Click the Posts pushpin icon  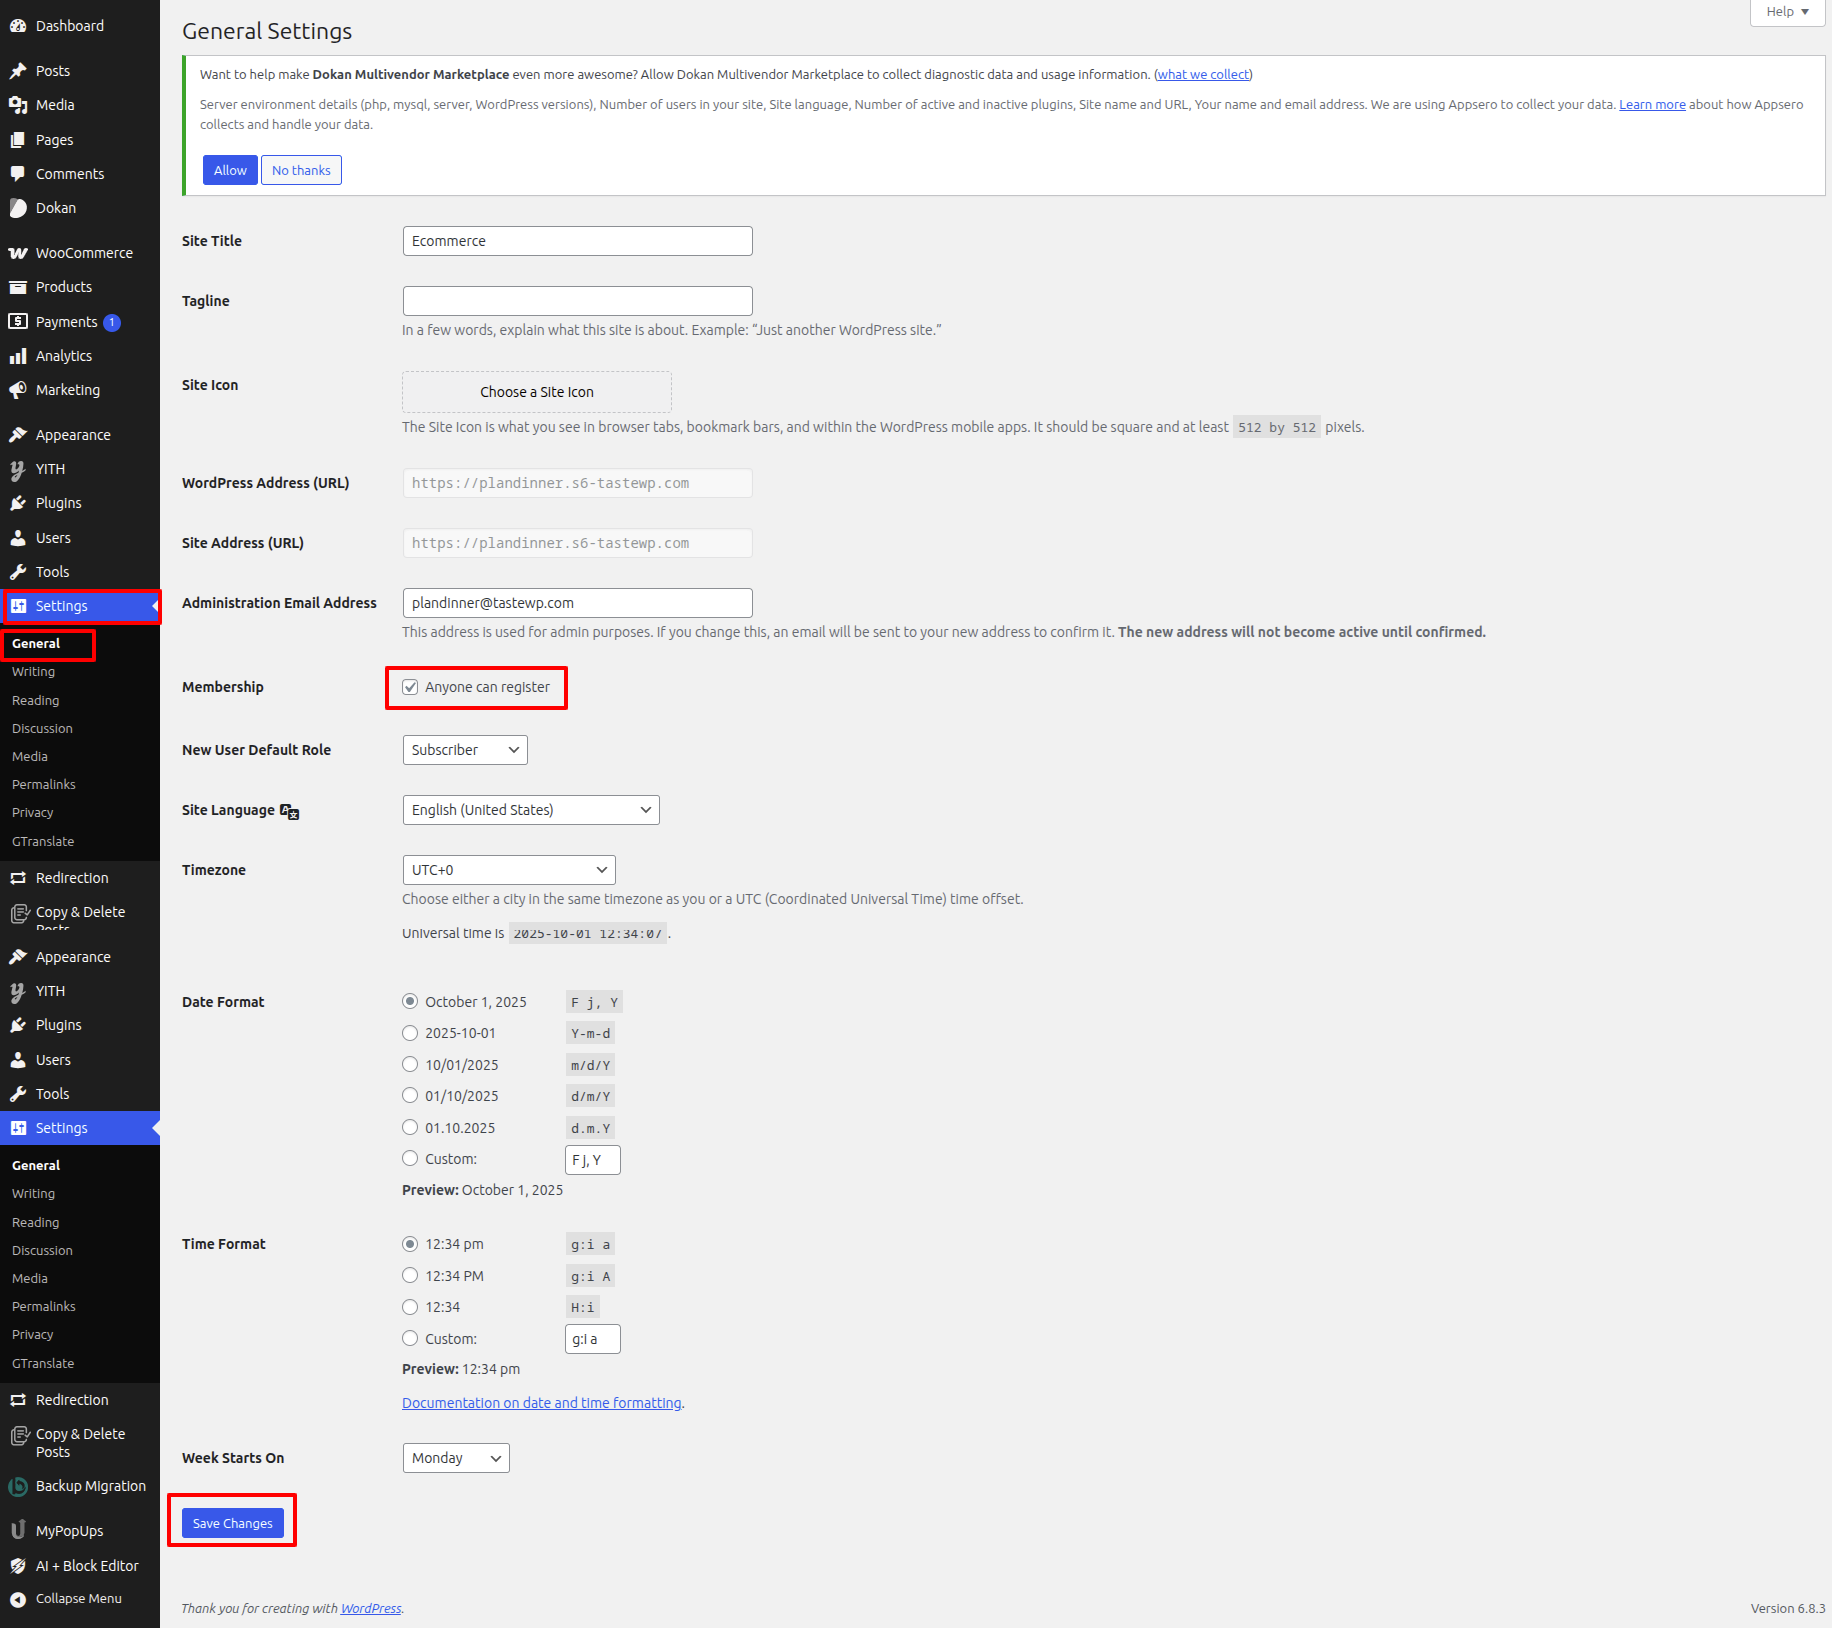coord(18,71)
